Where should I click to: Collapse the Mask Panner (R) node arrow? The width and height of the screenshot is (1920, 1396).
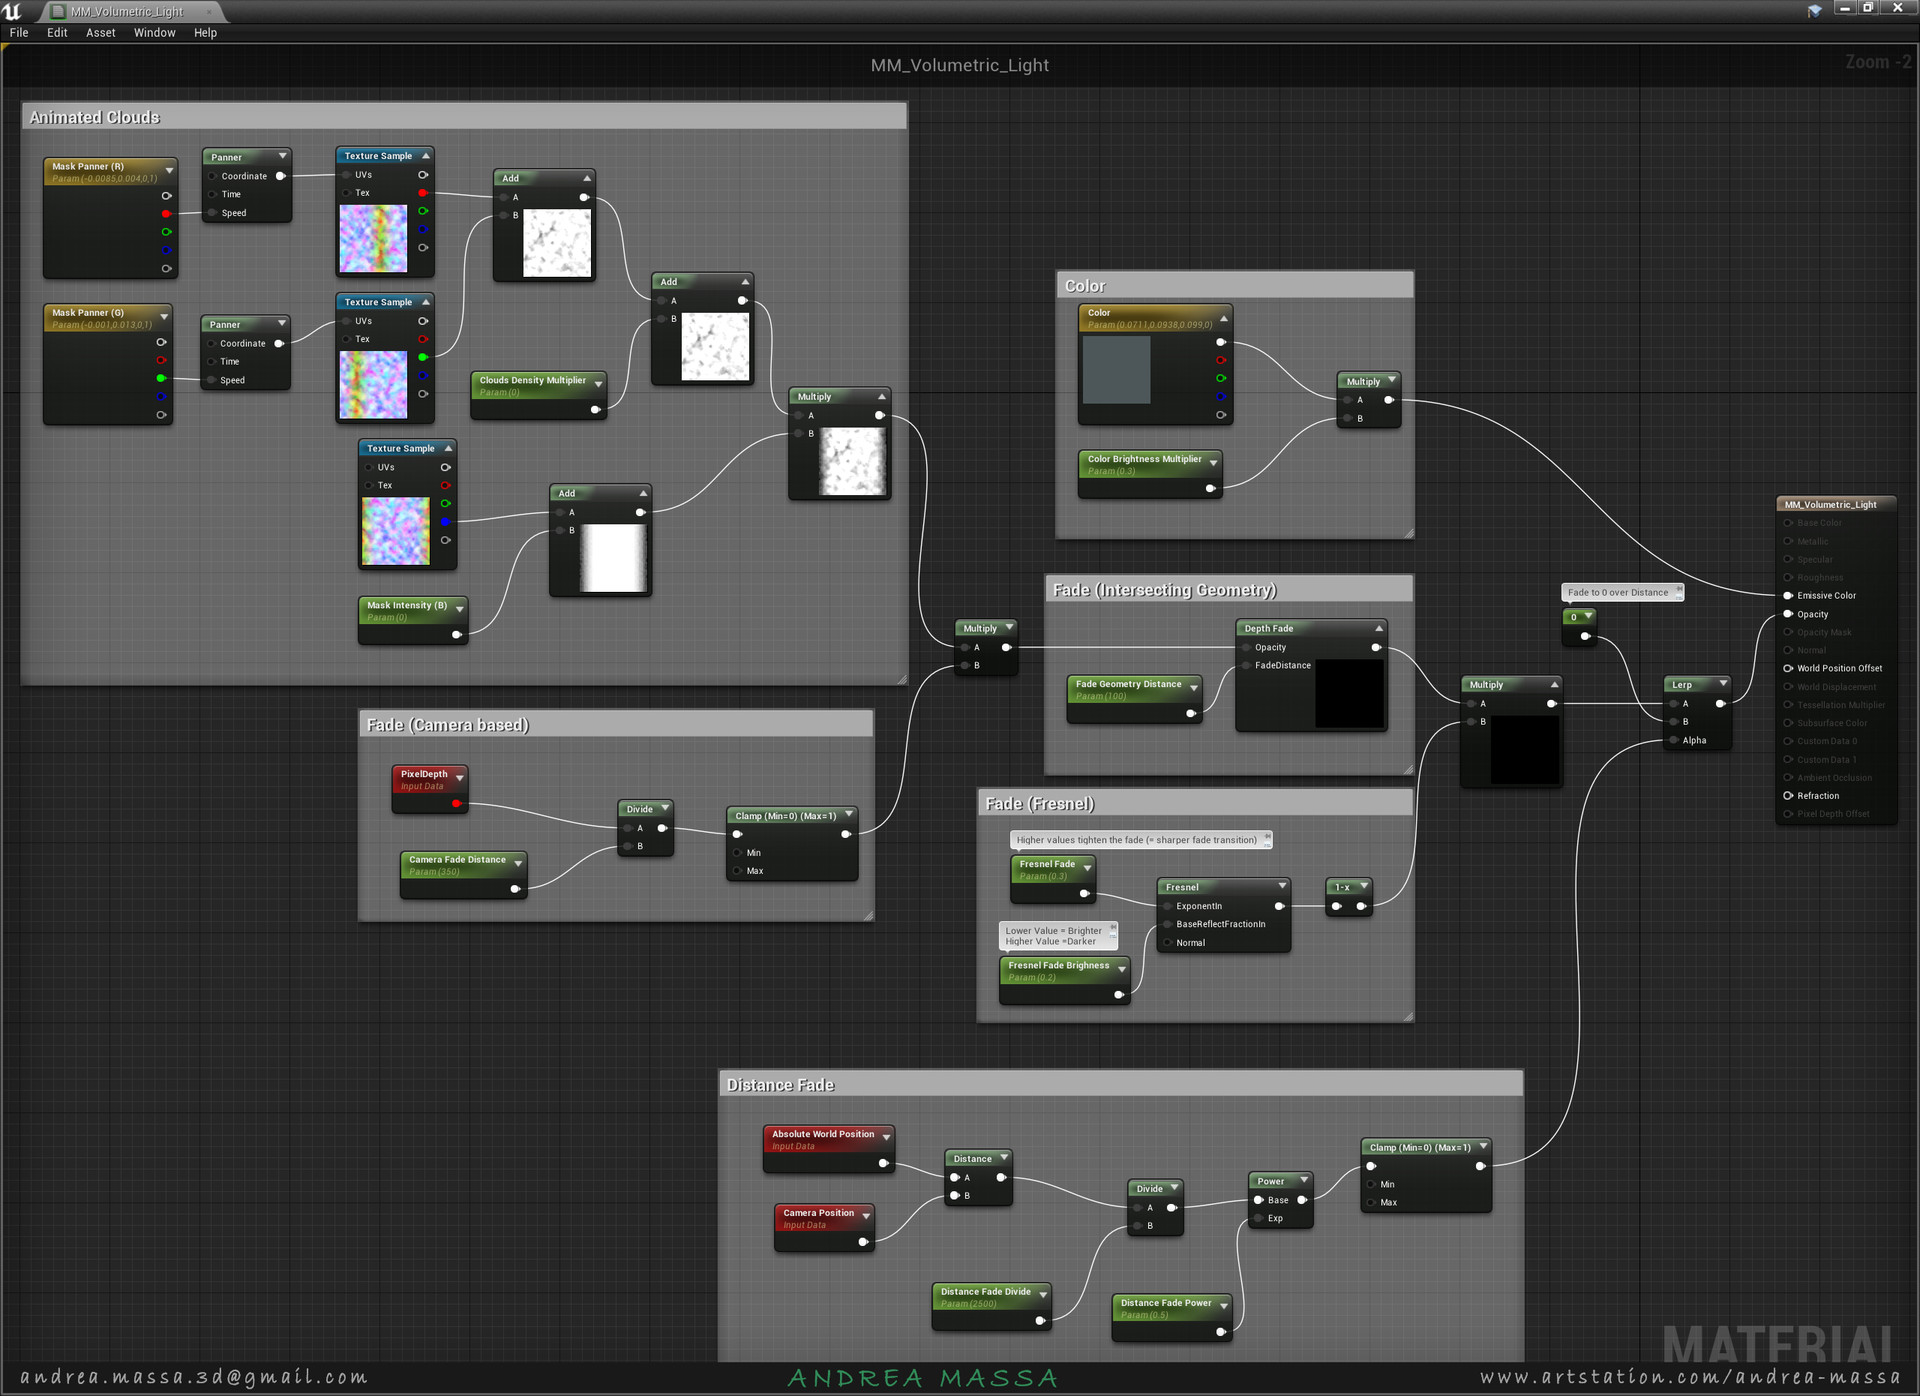(169, 171)
